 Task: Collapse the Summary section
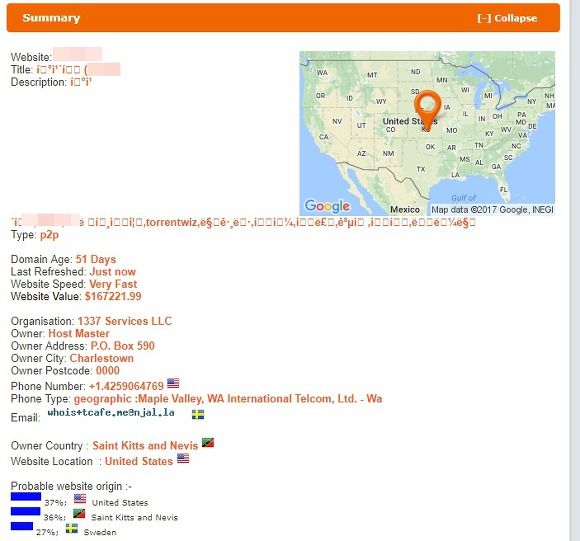[x=507, y=18]
